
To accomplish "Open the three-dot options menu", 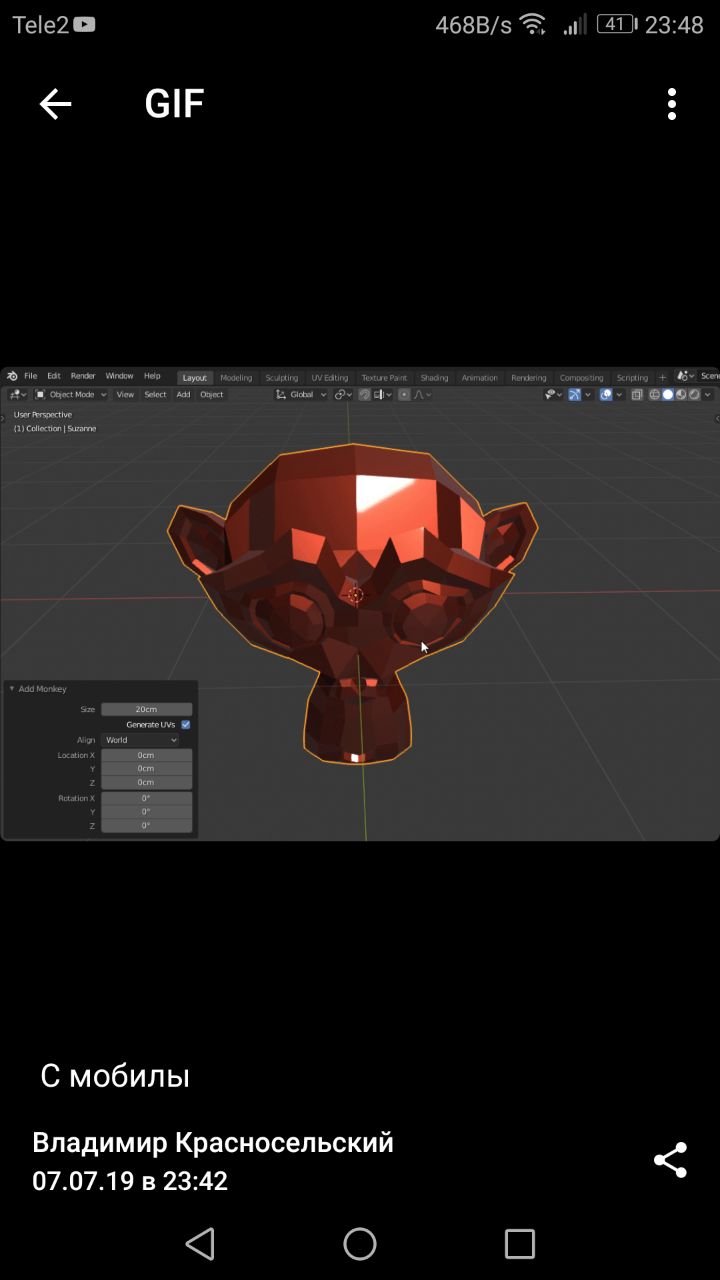I will pos(672,104).
